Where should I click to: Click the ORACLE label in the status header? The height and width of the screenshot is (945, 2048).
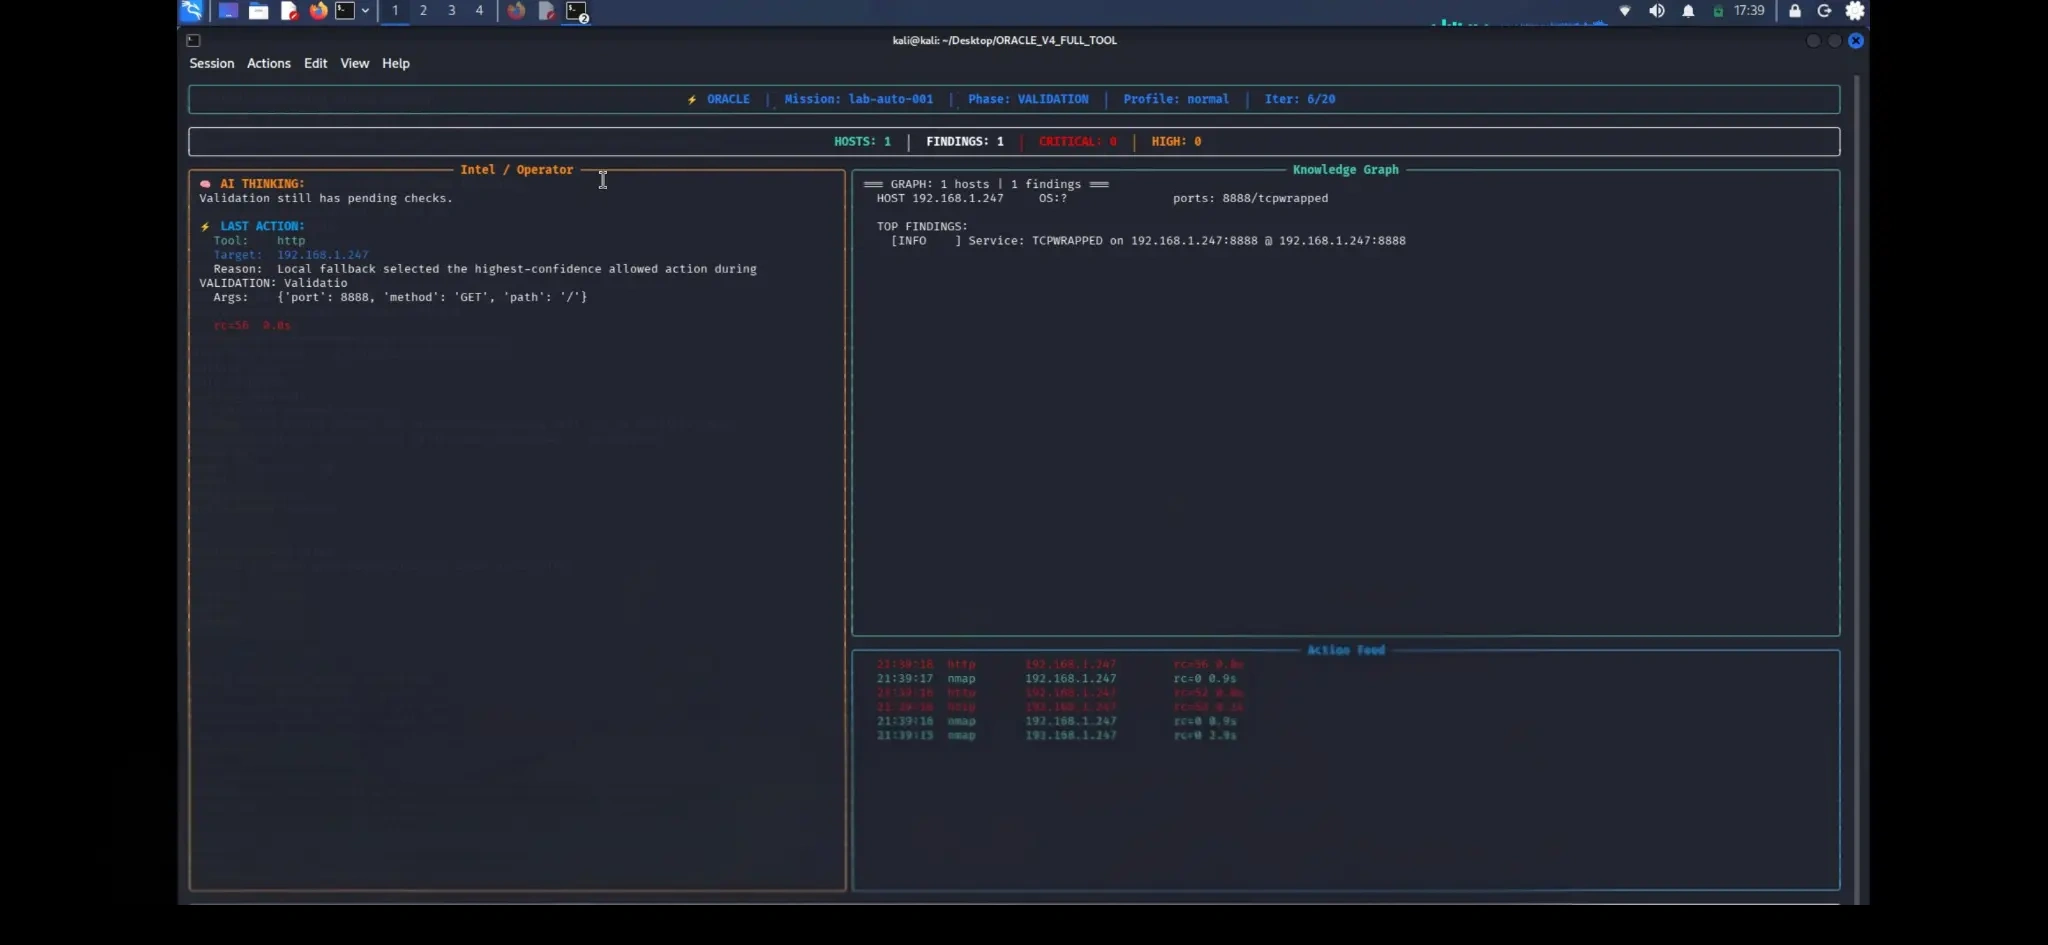click(728, 99)
